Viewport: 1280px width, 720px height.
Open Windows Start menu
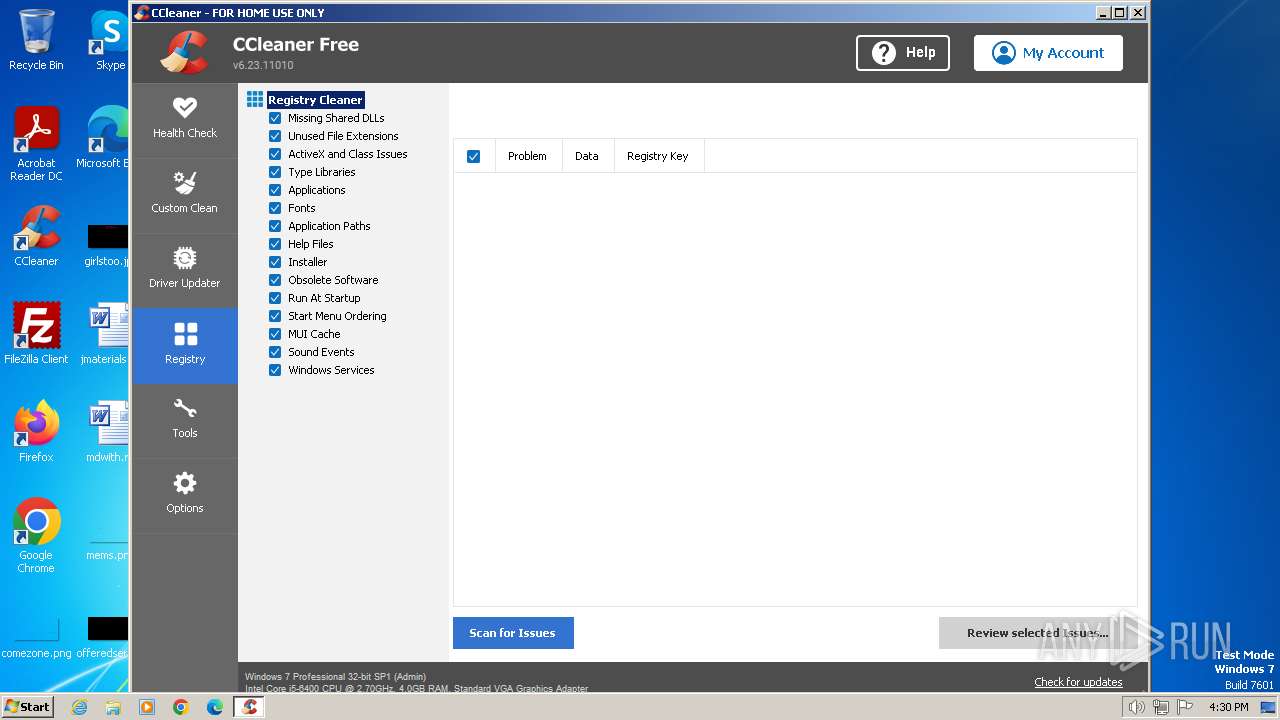point(27,707)
